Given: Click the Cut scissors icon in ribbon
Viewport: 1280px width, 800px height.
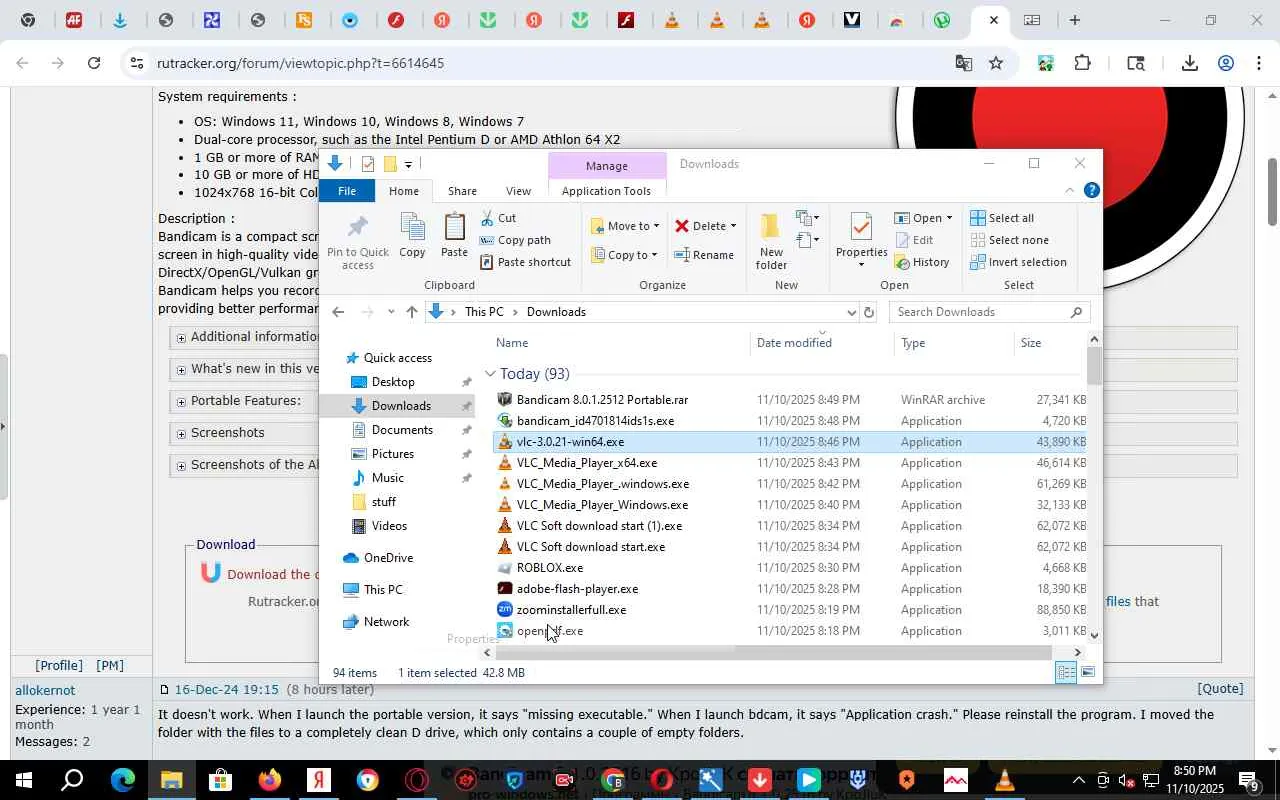Looking at the screenshot, I should 486,218.
